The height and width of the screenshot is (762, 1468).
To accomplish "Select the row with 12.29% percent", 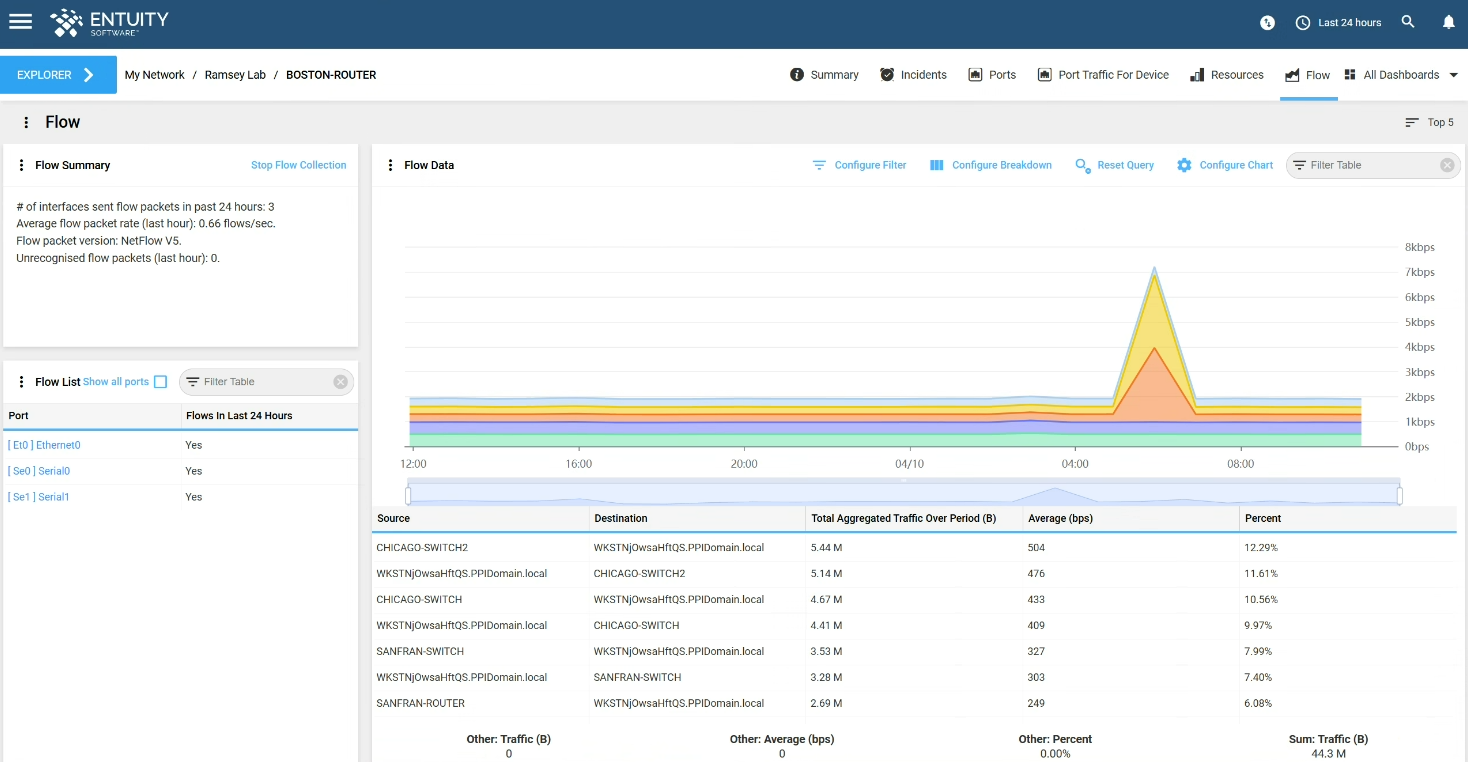I will 914,548.
